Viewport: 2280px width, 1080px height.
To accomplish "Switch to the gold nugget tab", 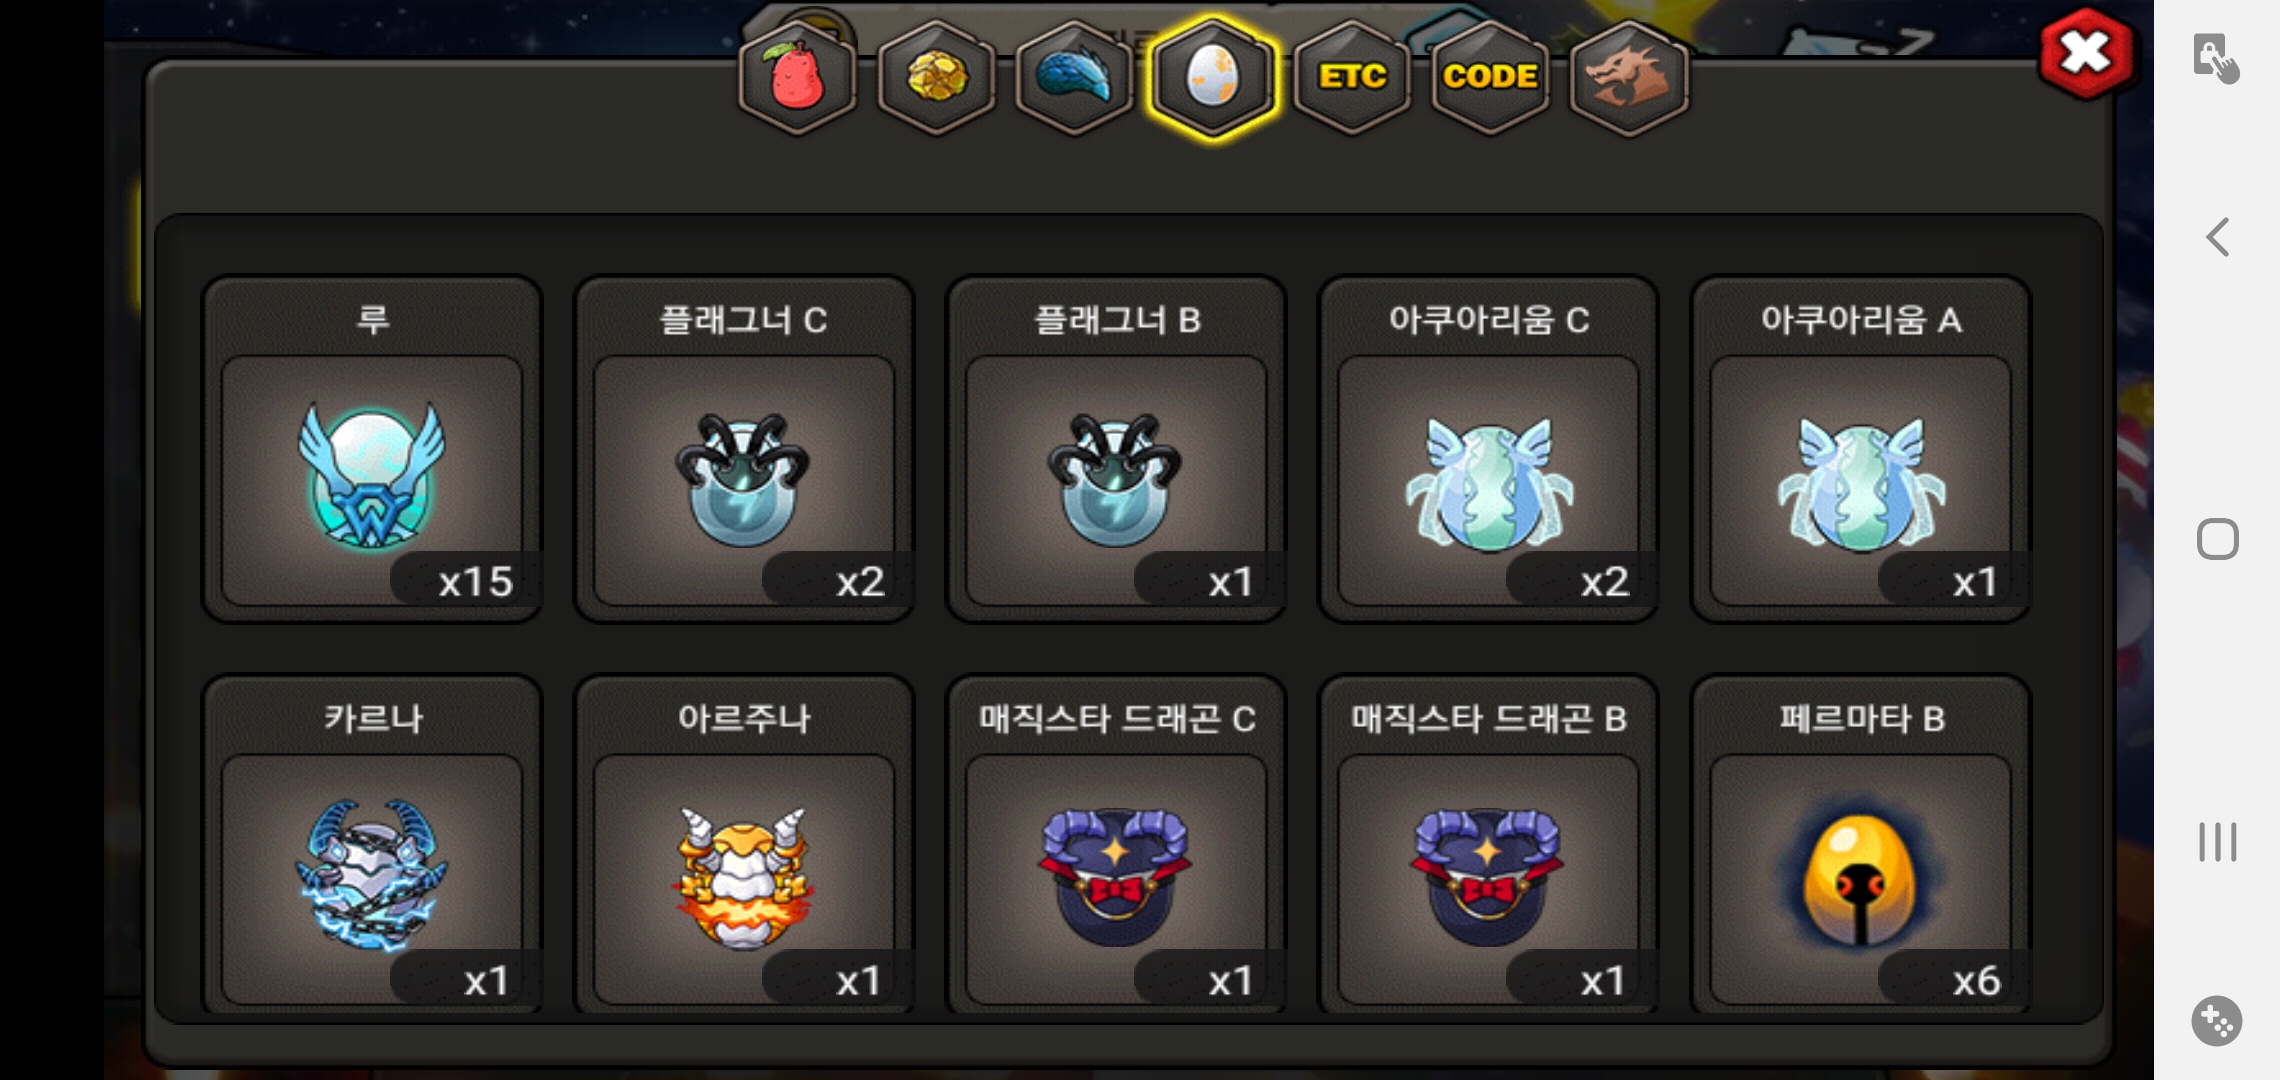I will (936, 77).
